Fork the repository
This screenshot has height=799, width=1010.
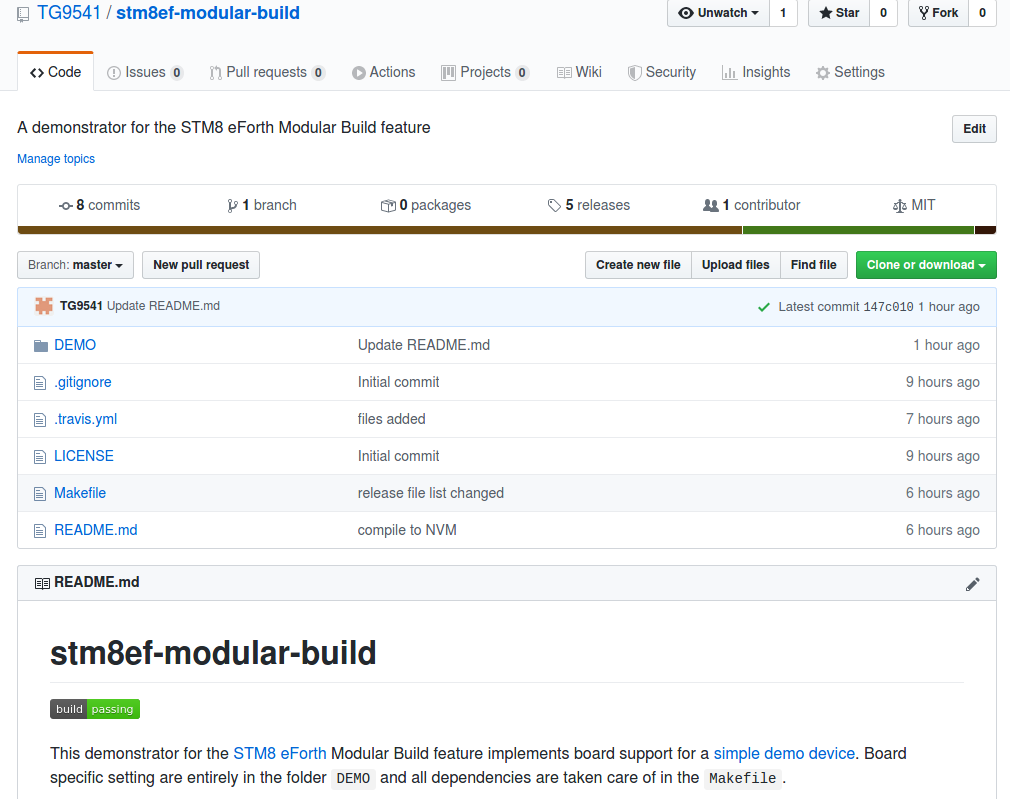coord(938,13)
